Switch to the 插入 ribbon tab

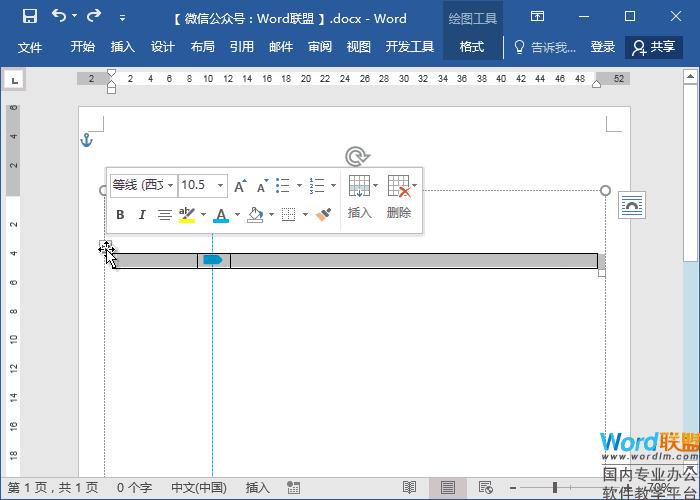pyautogui.click(x=122, y=47)
